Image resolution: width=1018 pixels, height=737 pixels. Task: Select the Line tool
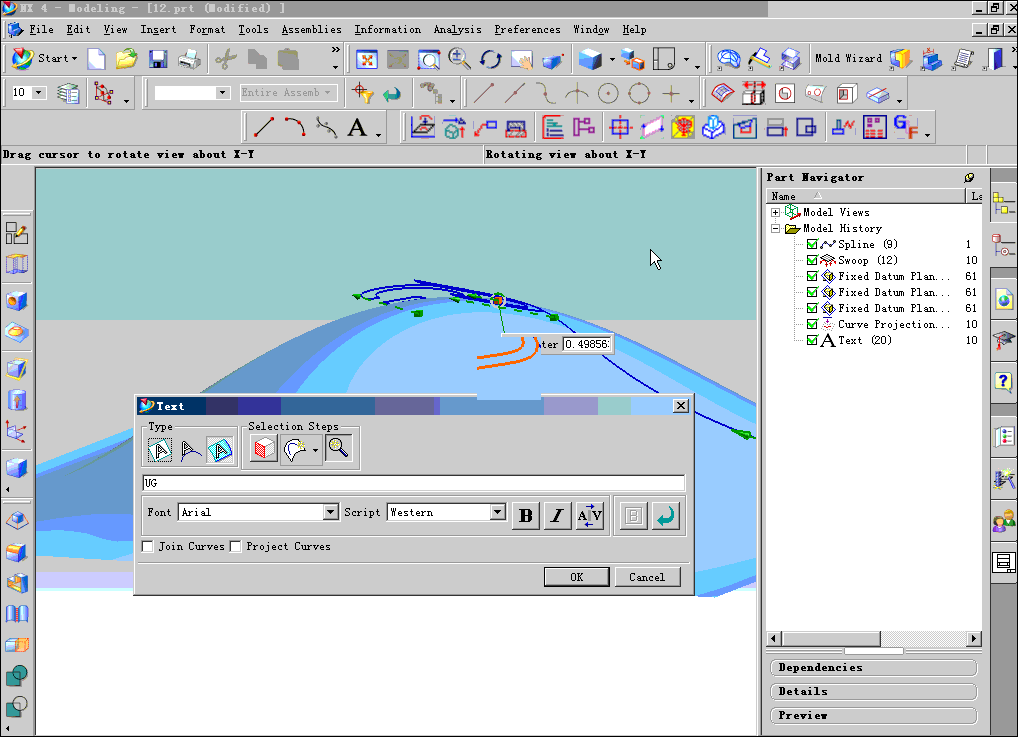pos(263,127)
